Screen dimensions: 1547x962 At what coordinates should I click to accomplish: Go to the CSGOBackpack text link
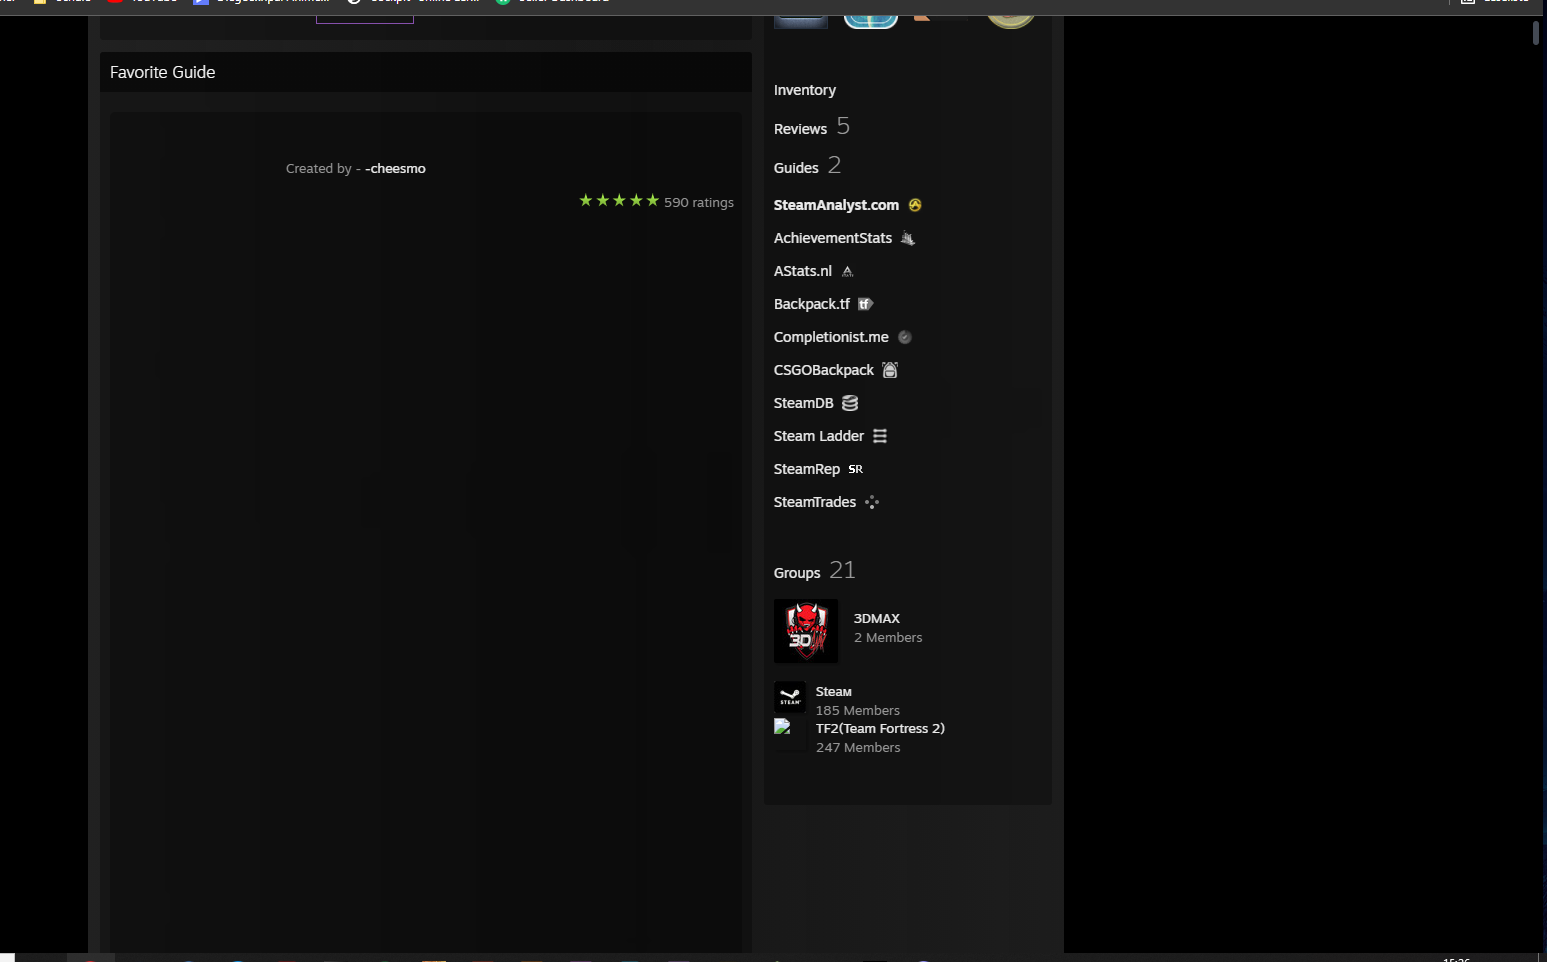click(824, 370)
